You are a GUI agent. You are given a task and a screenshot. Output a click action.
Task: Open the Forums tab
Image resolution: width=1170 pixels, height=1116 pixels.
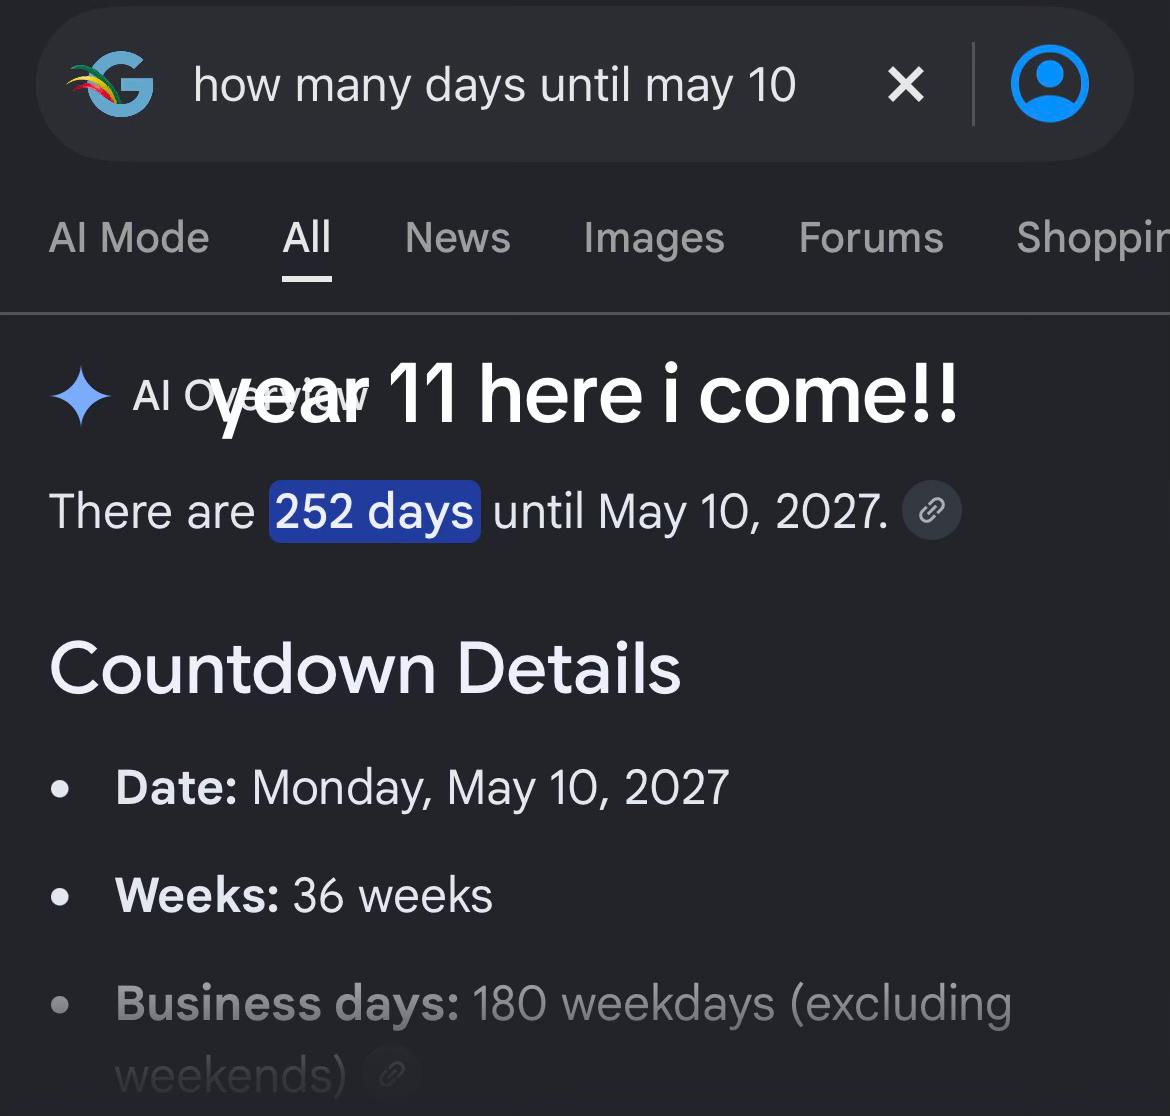(x=872, y=238)
